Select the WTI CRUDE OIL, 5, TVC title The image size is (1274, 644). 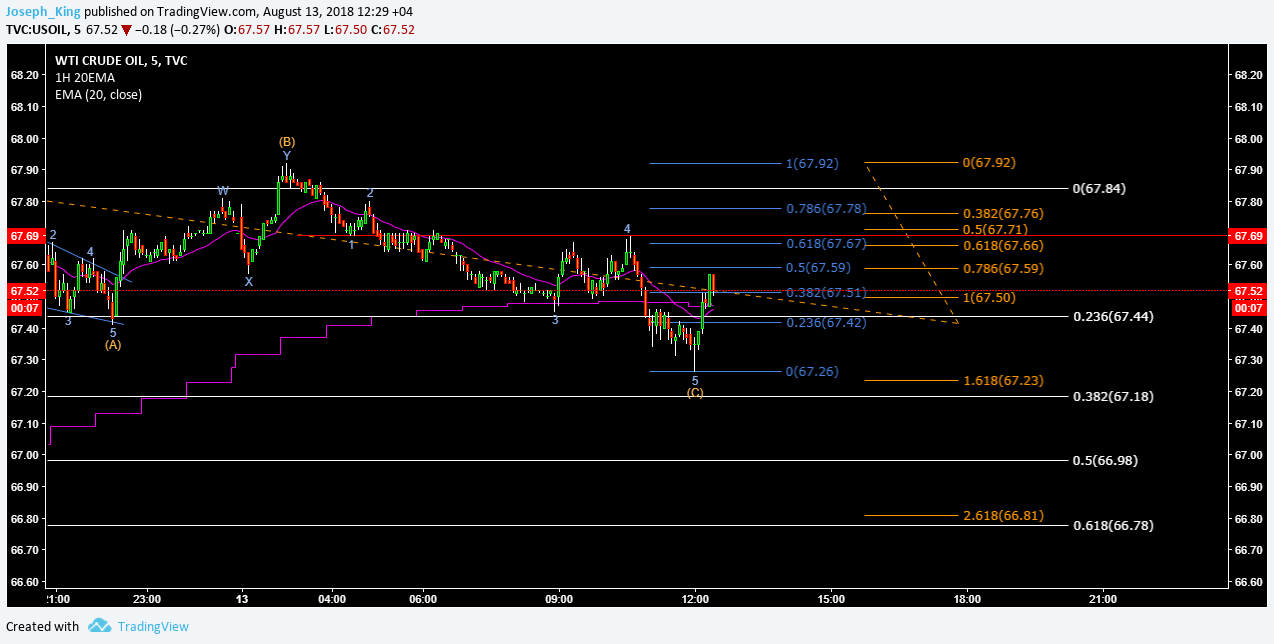click(x=121, y=61)
